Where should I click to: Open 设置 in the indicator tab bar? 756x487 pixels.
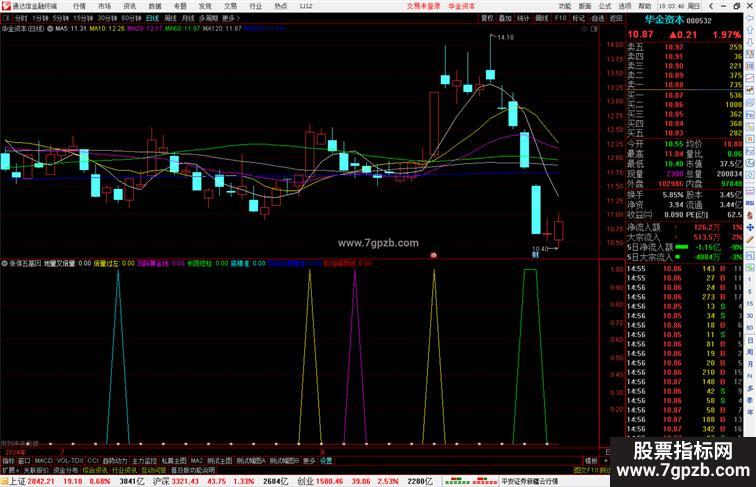tap(326, 461)
